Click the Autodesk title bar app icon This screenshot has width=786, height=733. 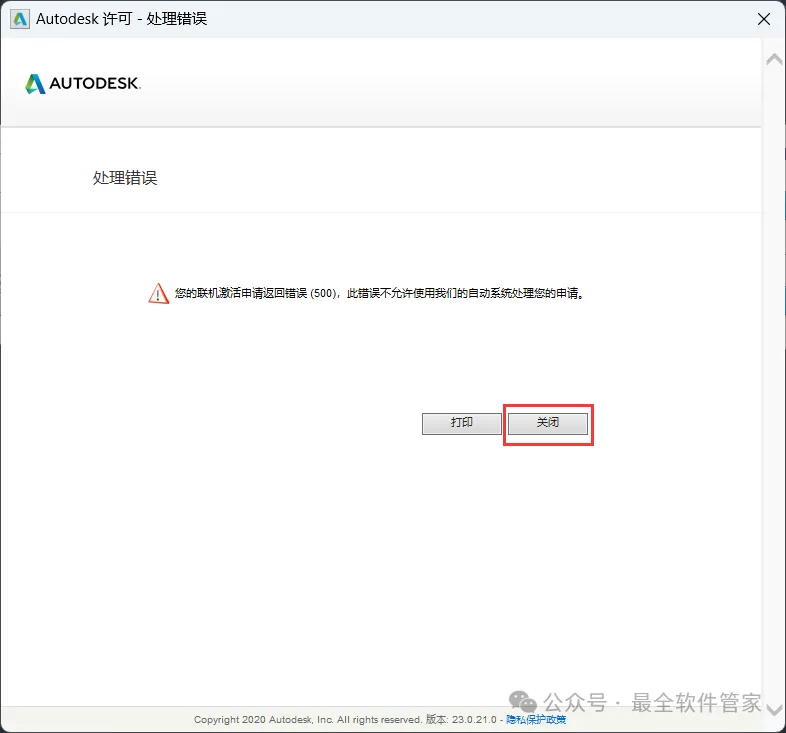[20, 19]
